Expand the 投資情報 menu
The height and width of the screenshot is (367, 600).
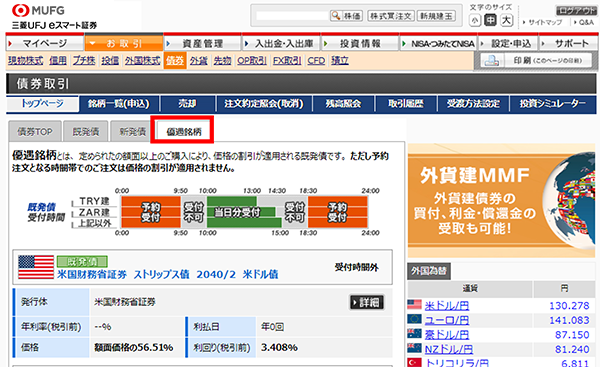point(360,43)
